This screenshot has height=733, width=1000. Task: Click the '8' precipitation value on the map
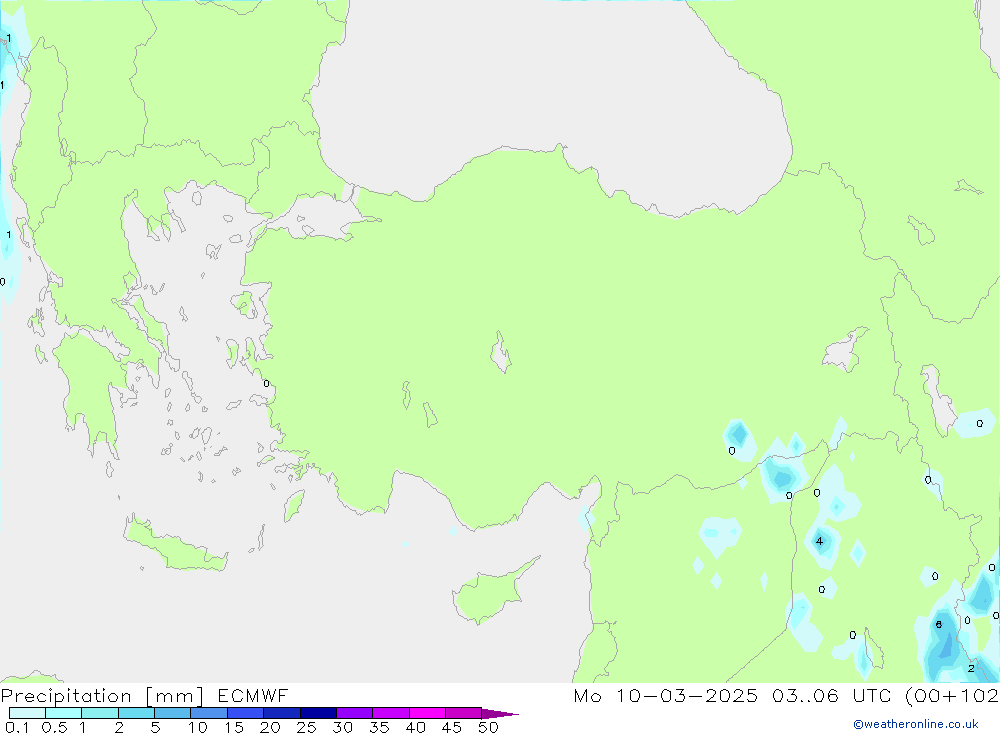(x=939, y=624)
